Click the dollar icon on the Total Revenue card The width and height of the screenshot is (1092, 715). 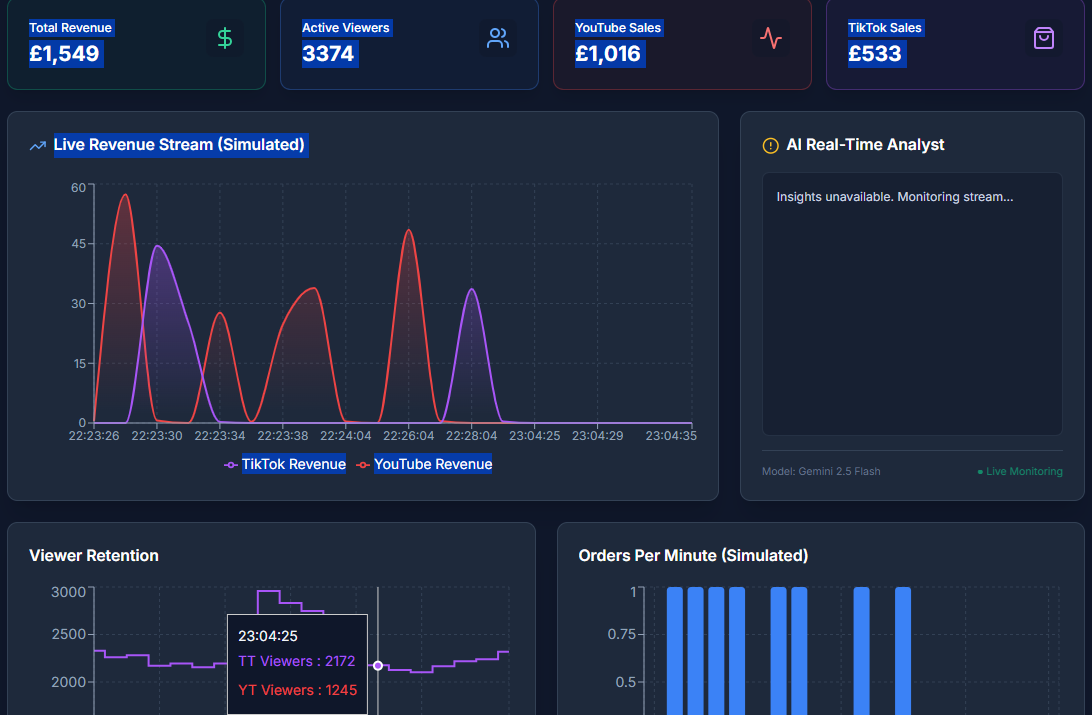[225, 38]
